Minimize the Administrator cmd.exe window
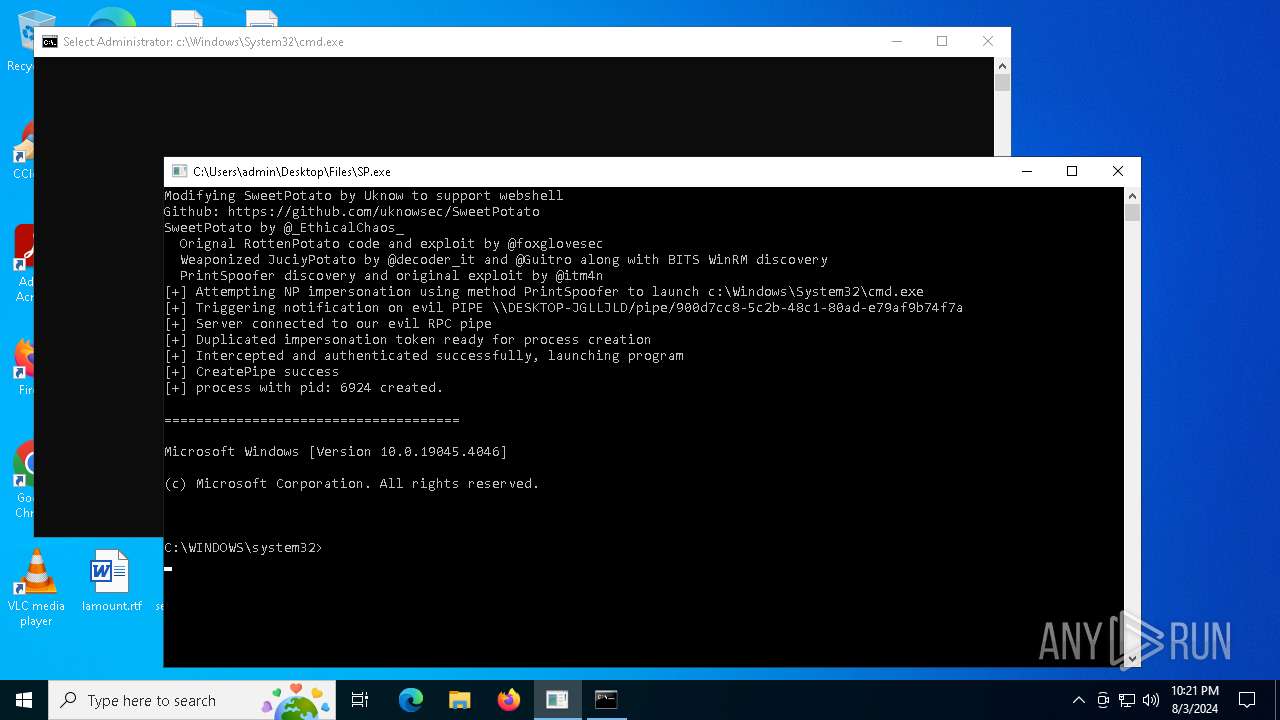1280x720 pixels. tap(896, 42)
